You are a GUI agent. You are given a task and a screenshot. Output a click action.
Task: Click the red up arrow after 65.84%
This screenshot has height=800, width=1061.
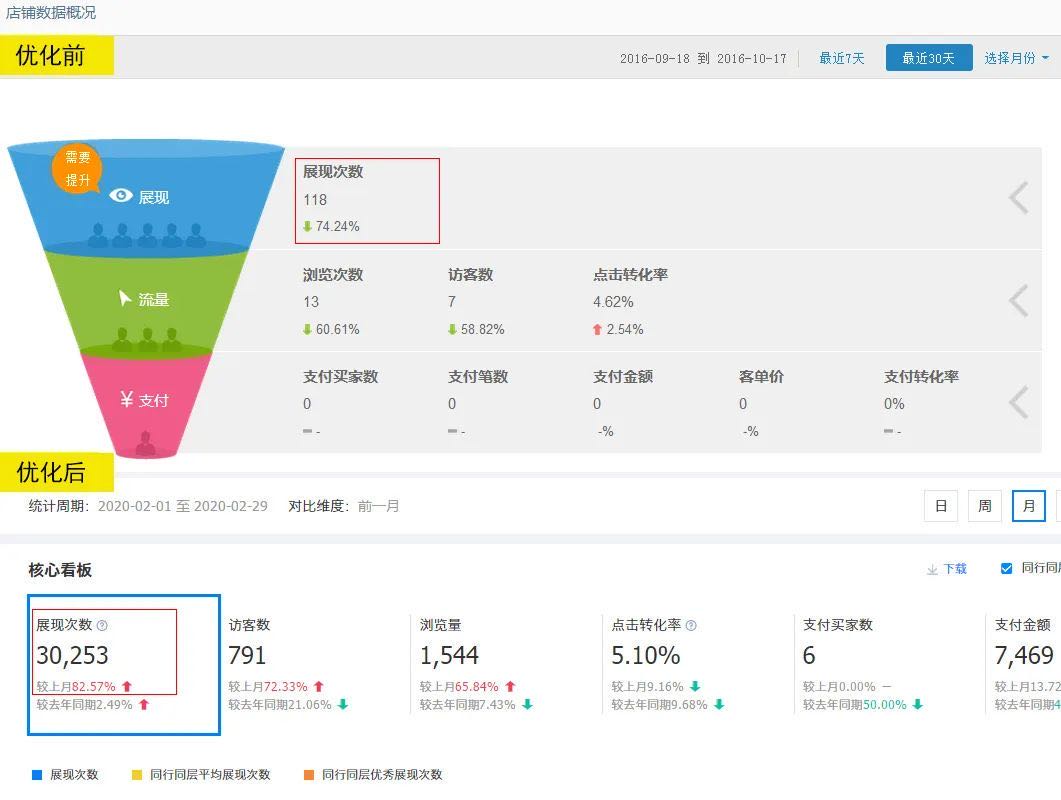(x=510, y=686)
